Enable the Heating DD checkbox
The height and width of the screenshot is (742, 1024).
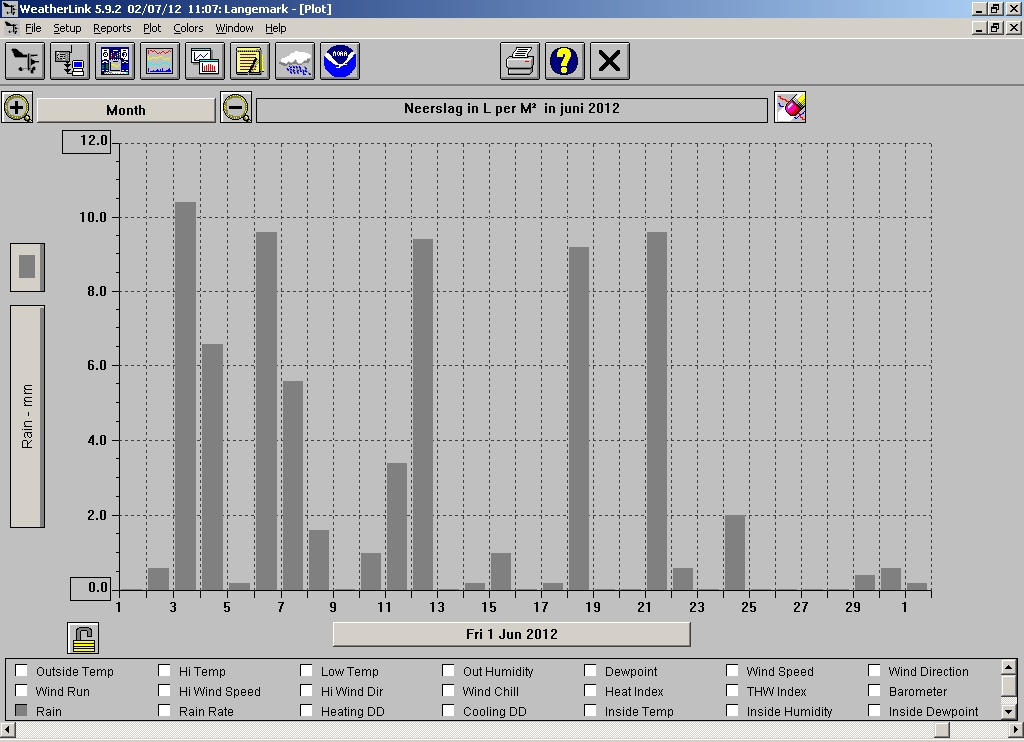(306, 711)
